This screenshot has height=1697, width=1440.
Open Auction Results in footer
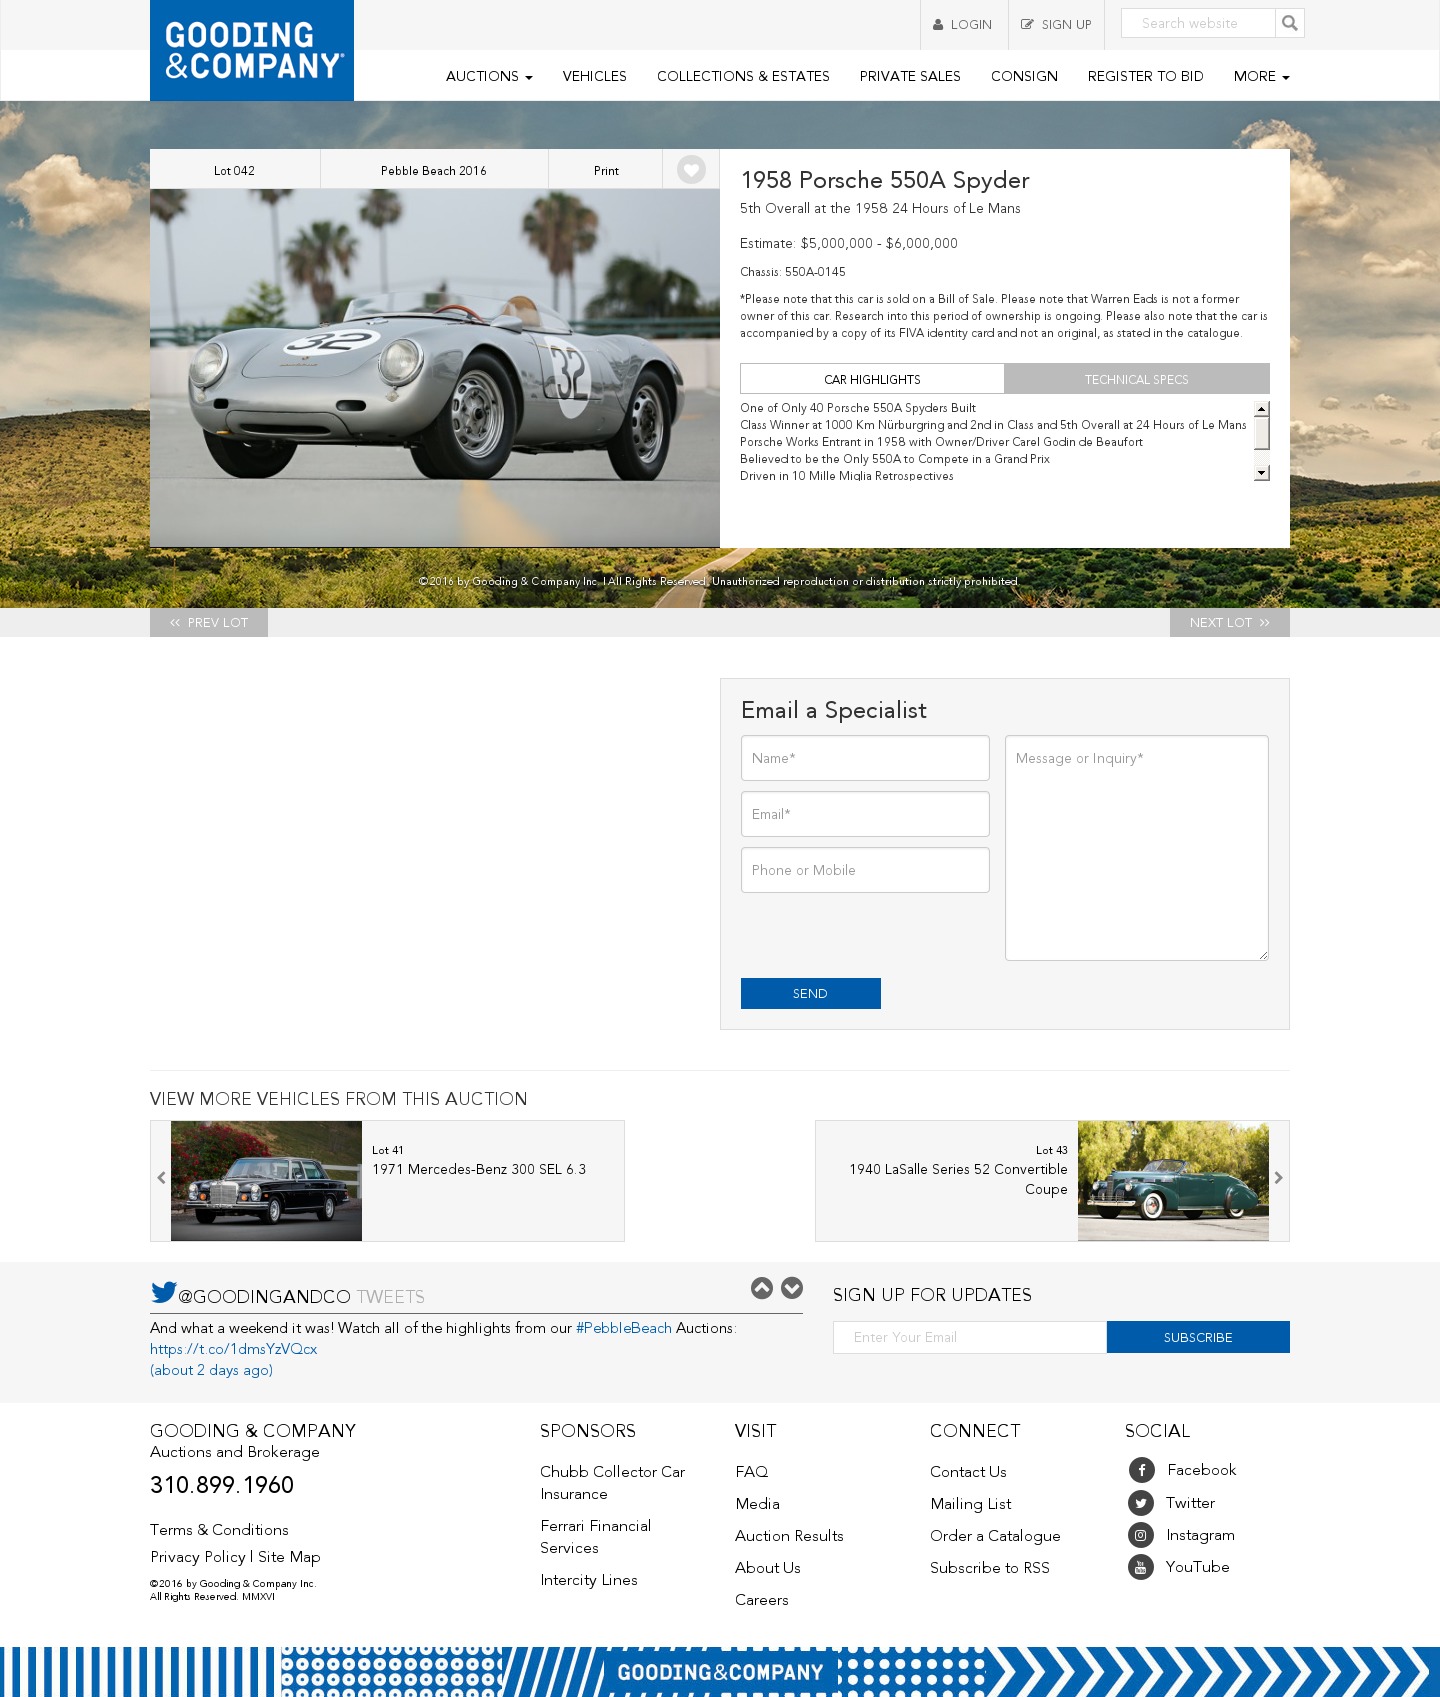pyautogui.click(x=789, y=1536)
